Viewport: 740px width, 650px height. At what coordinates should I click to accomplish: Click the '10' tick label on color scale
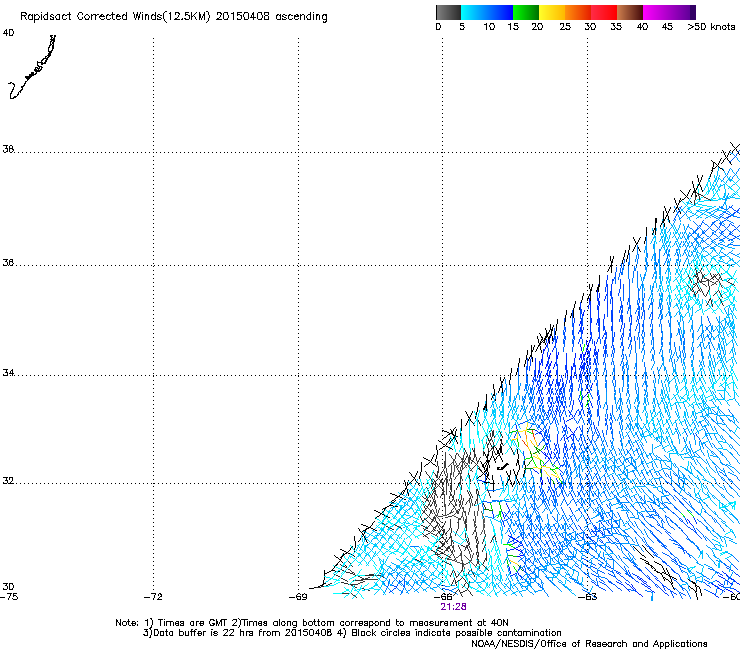[489, 27]
